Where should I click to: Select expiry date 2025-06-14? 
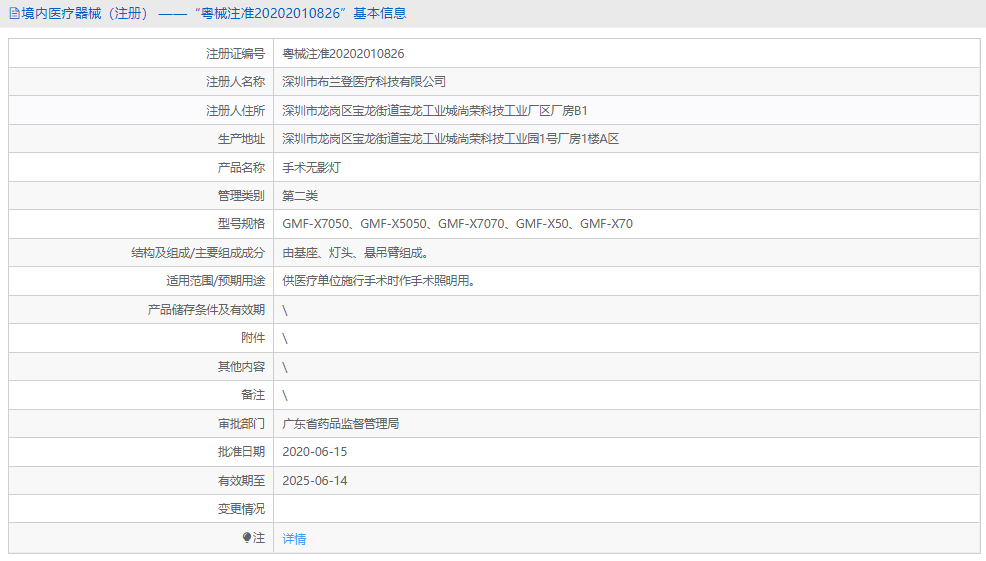[314, 480]
